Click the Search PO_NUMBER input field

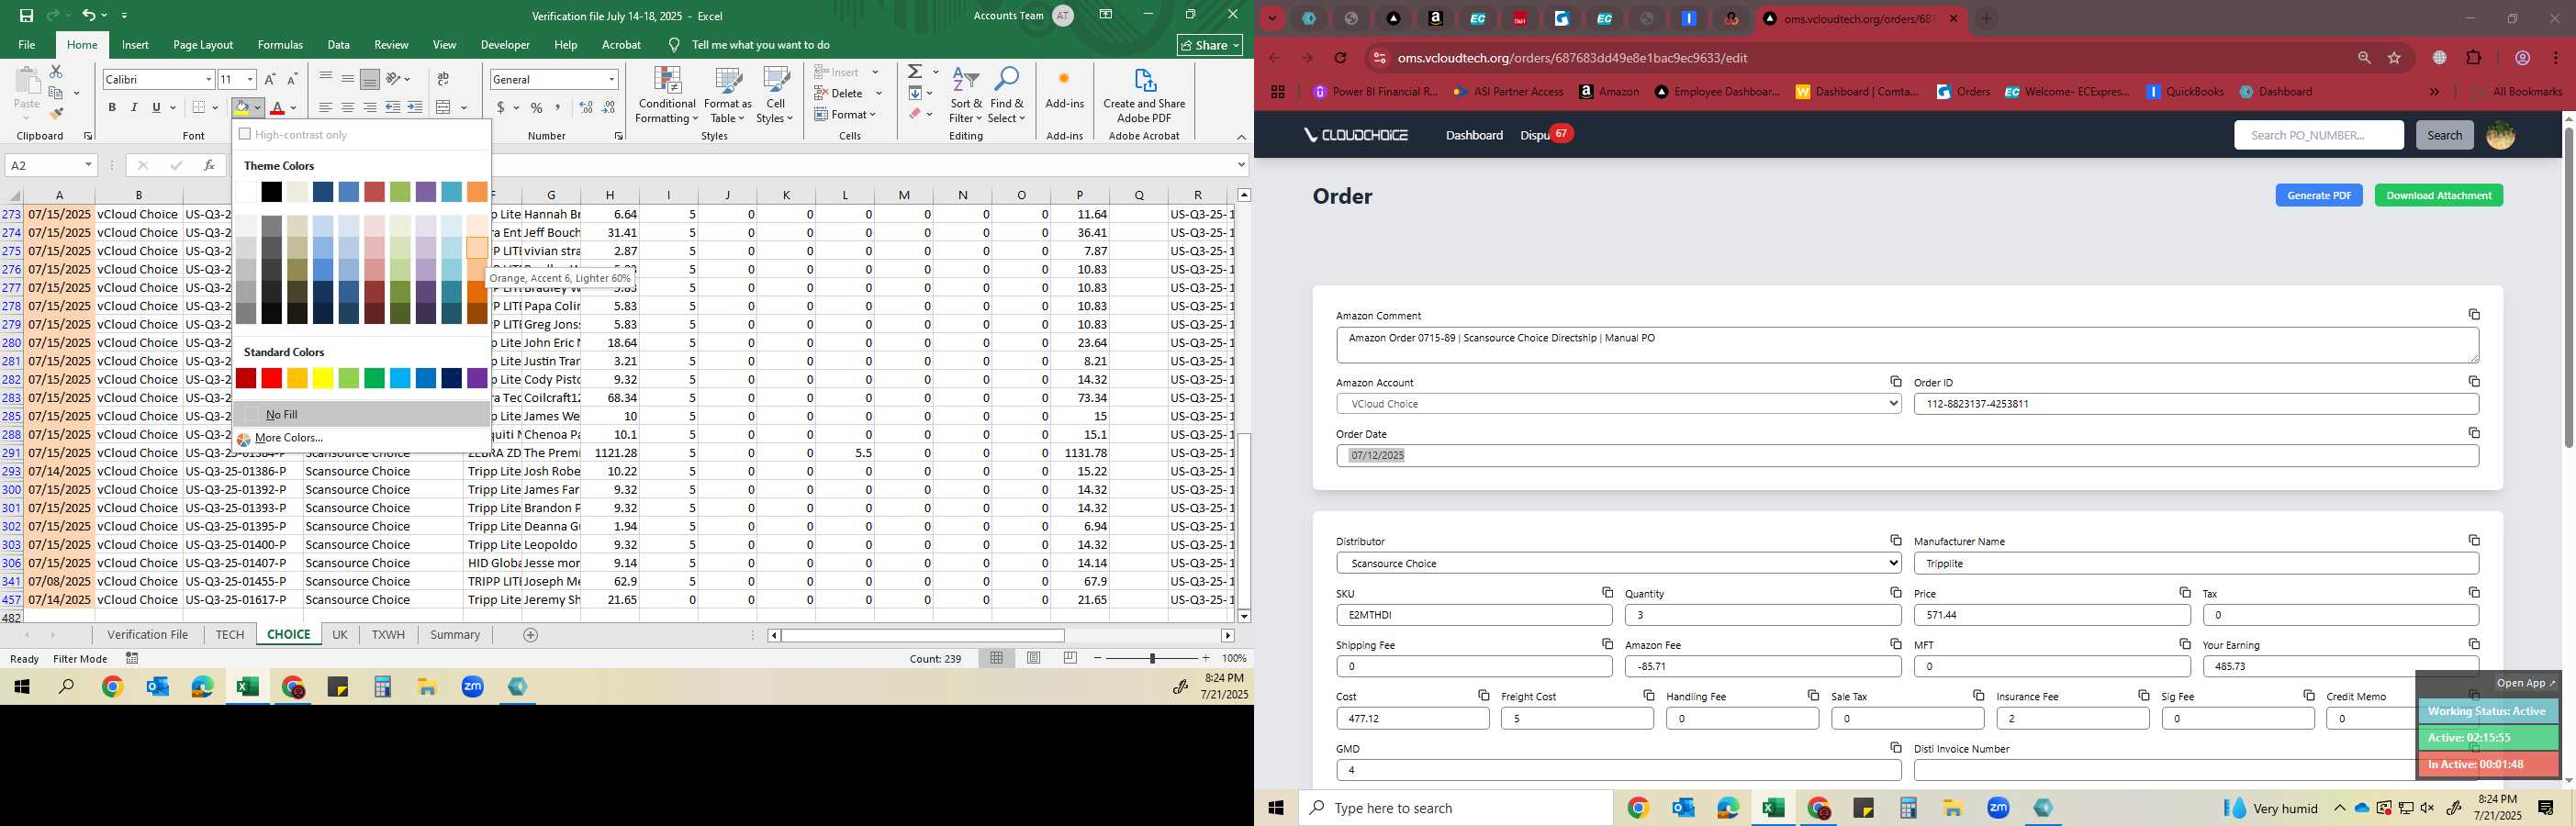[x=2318, y=135]
